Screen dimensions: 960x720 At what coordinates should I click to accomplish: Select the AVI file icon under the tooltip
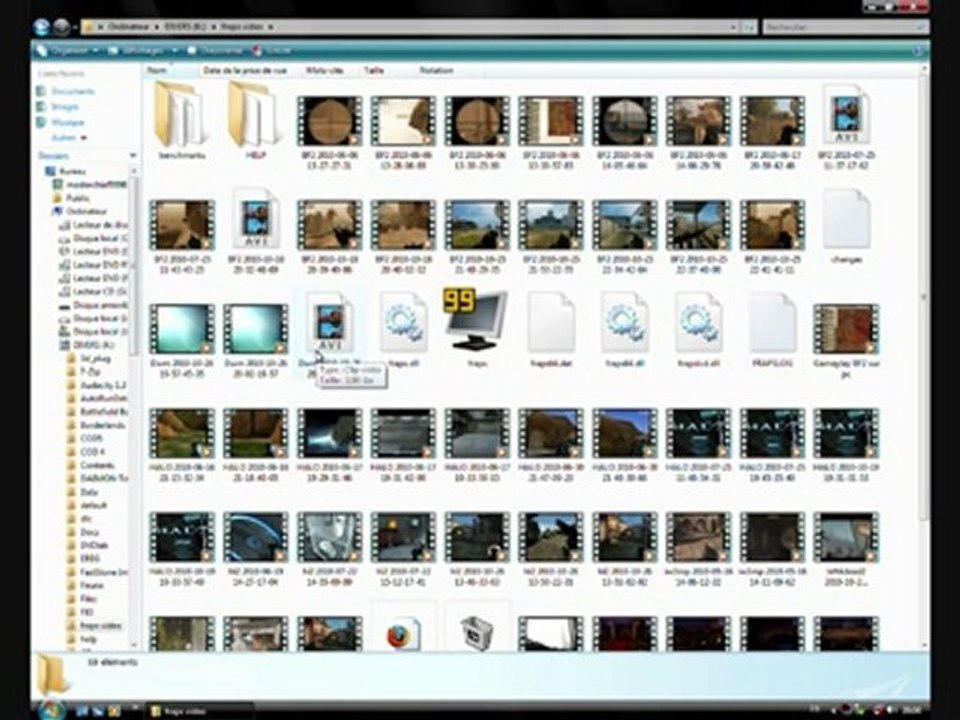pos(329,323)
